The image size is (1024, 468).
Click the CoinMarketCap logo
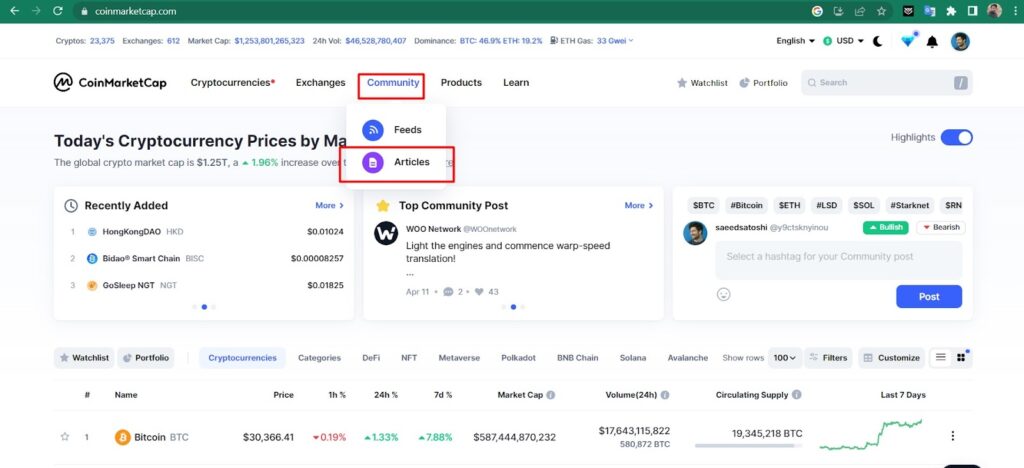point(110,82)
